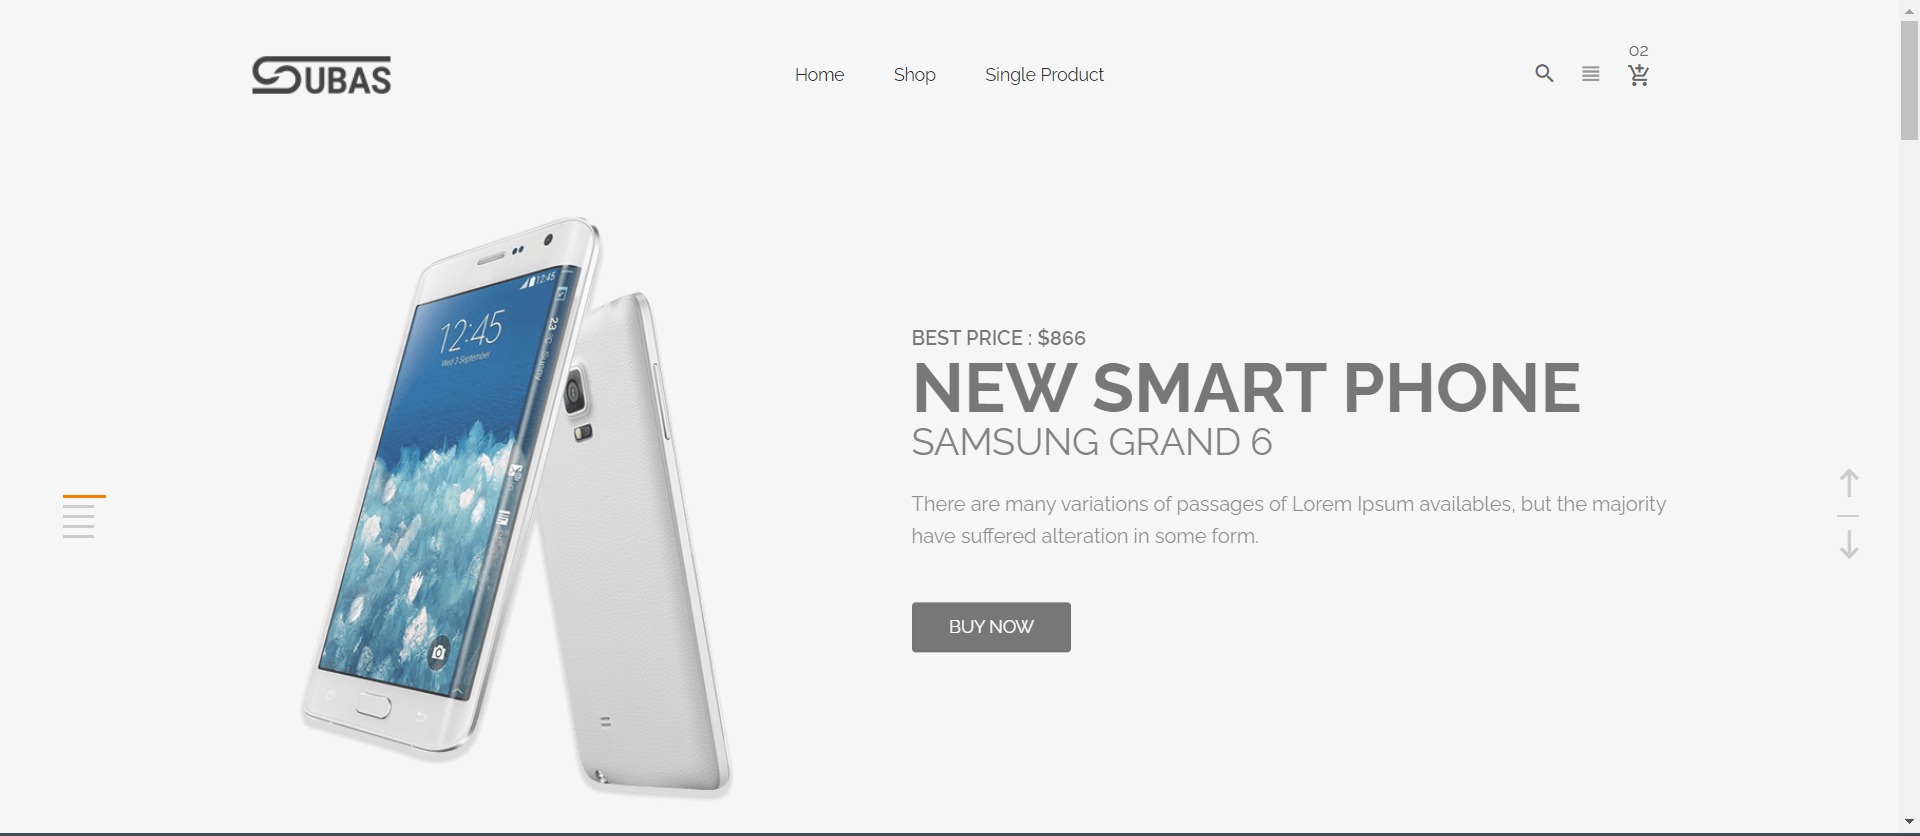Click the browser scrollbar down arrow
The width and height of the screenshot is (1920, 836).
[1909, 822]
